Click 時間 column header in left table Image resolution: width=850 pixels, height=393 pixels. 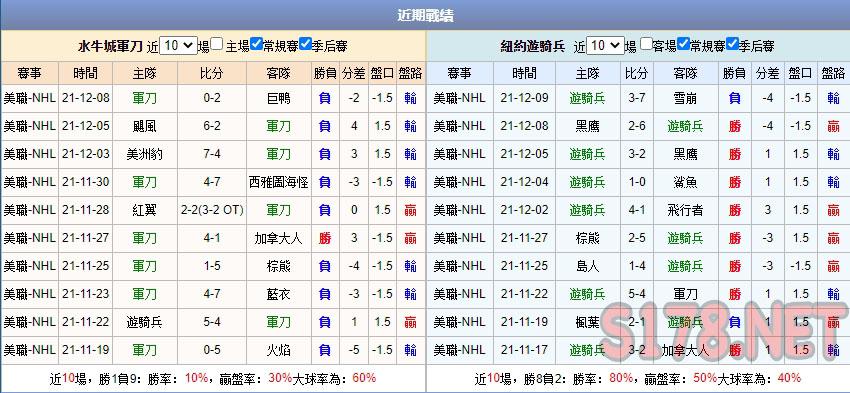86,73
